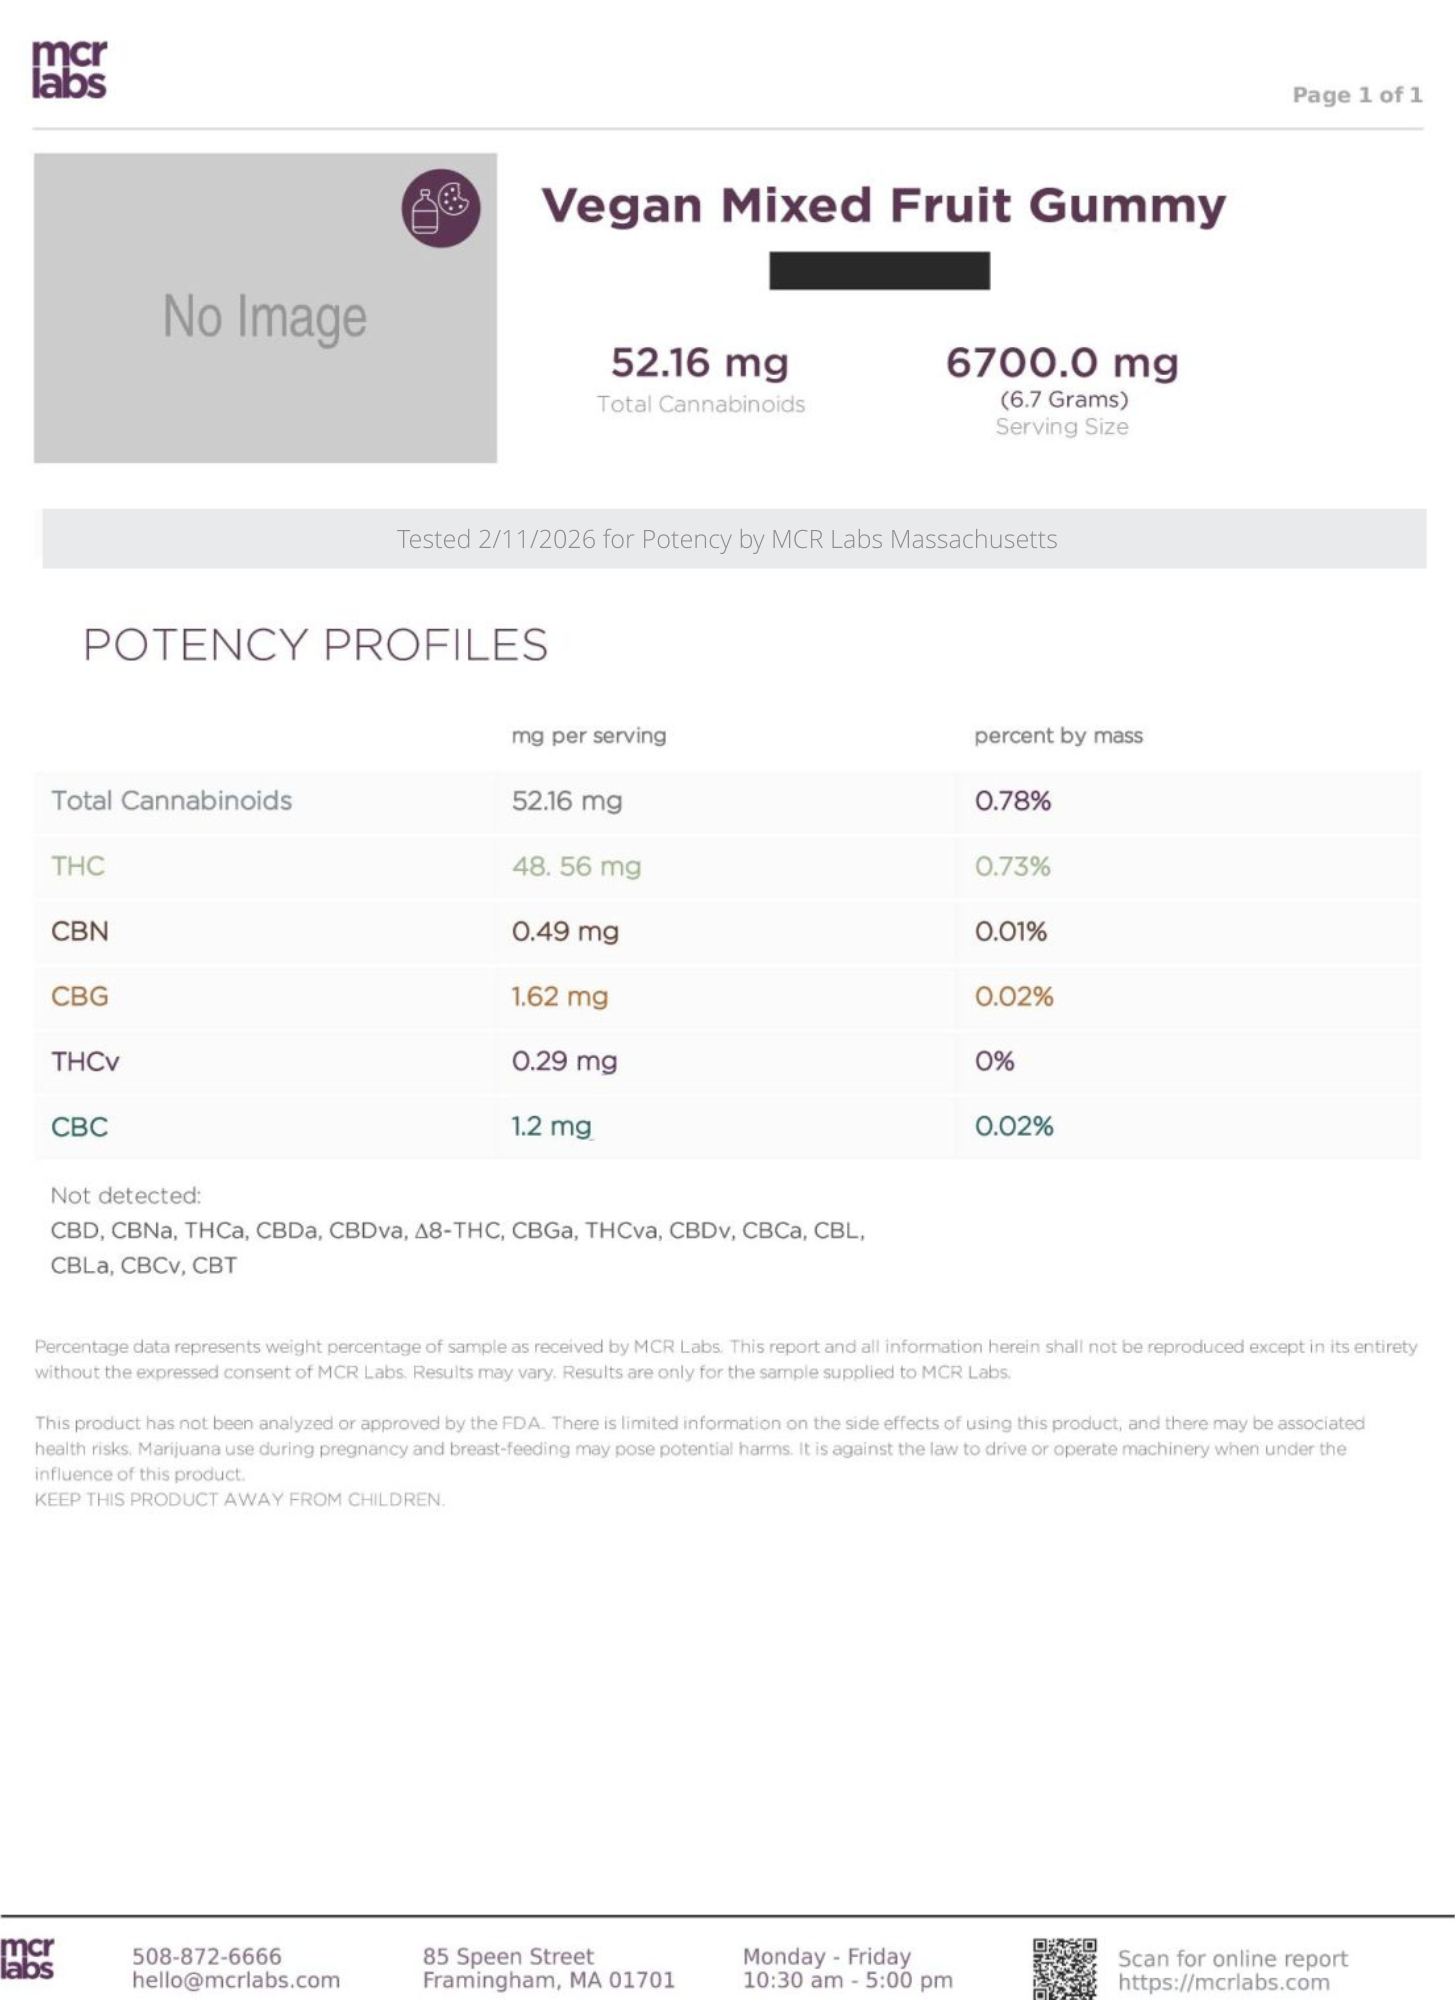Click the CBG 1.62 mg value
The image size is (1455, 2000).
(560, 997)
